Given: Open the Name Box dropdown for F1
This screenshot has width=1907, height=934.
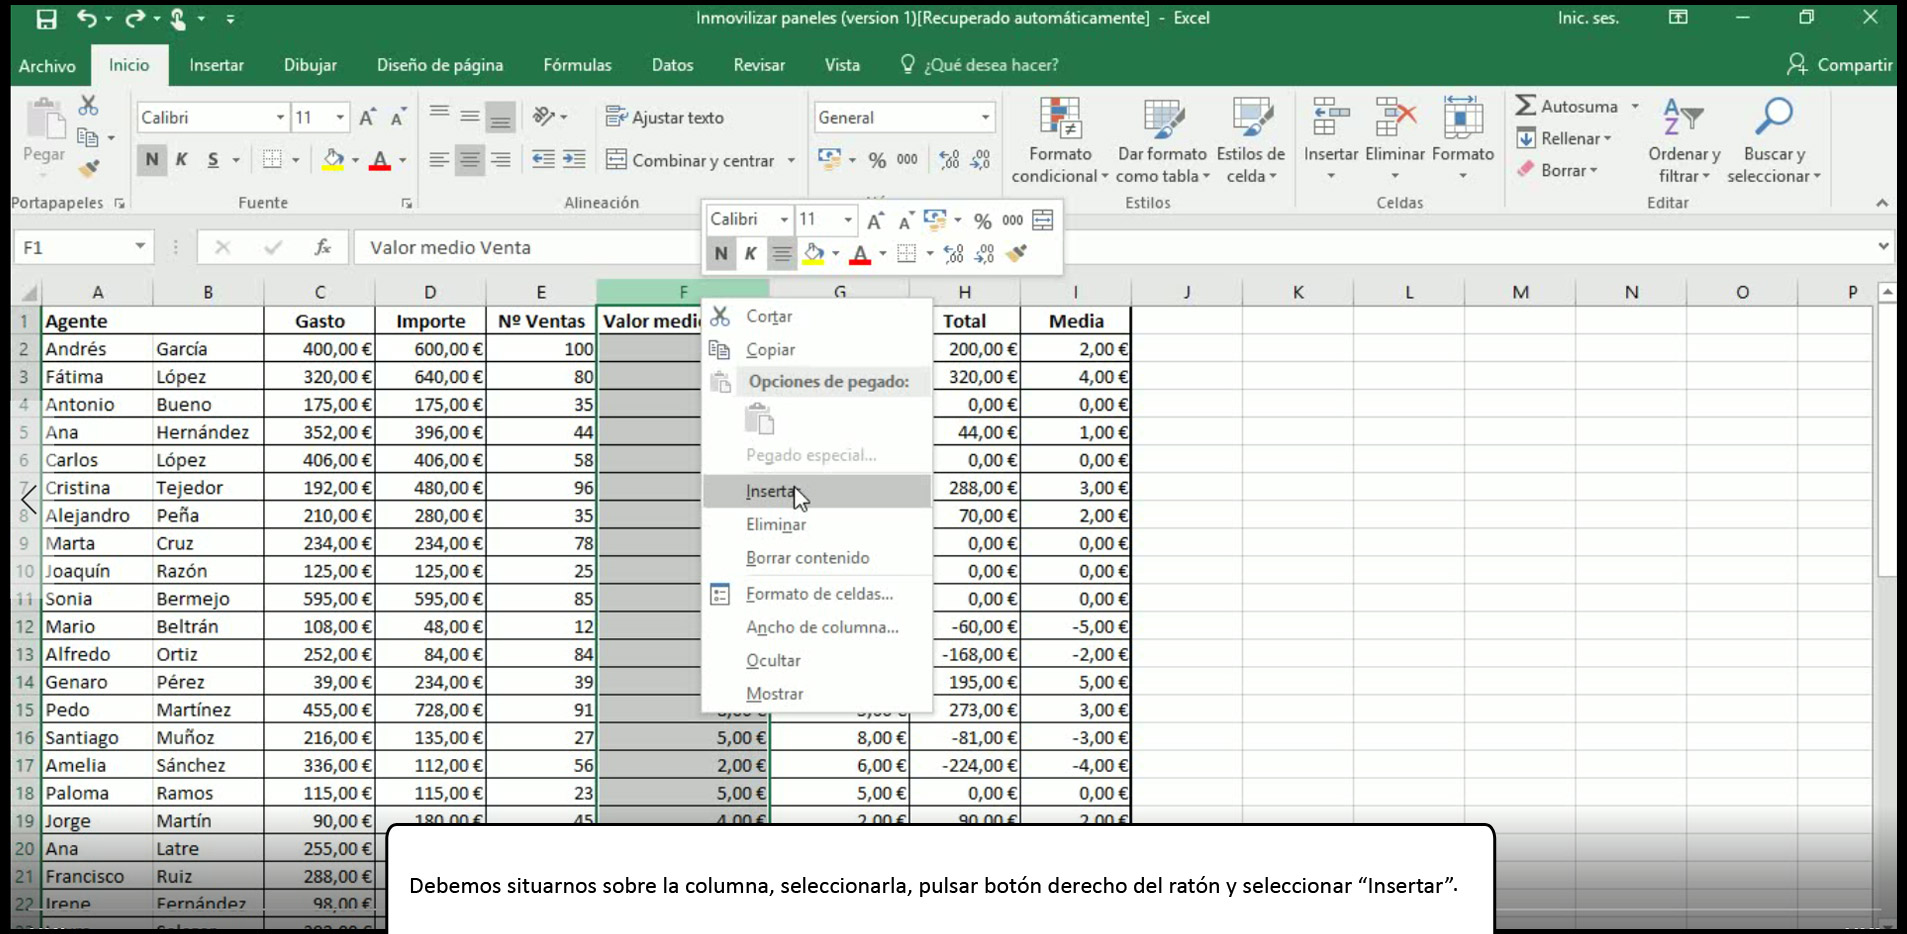Looking at the screenshot, I should pos(140,246).
